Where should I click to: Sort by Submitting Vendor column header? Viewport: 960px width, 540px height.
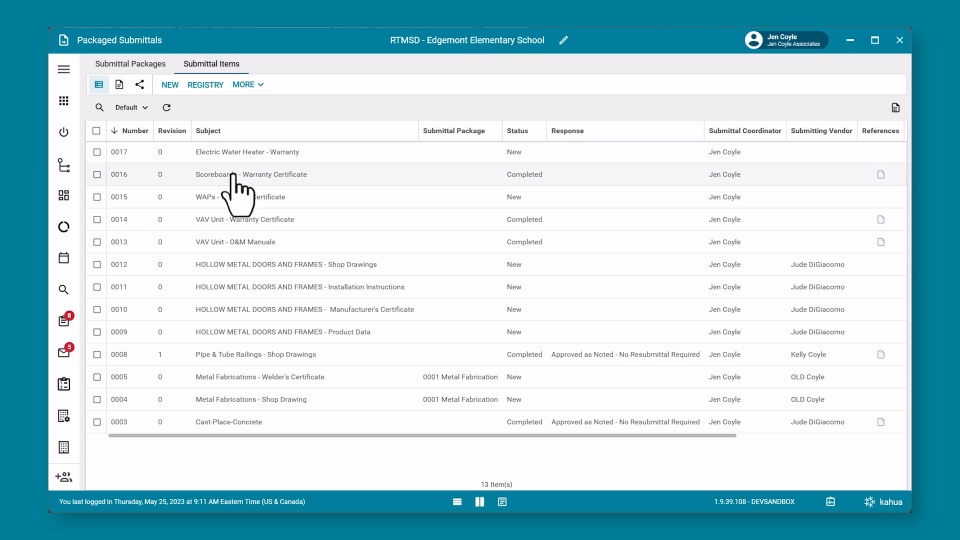pyautogui.click(x=821, y=130)
